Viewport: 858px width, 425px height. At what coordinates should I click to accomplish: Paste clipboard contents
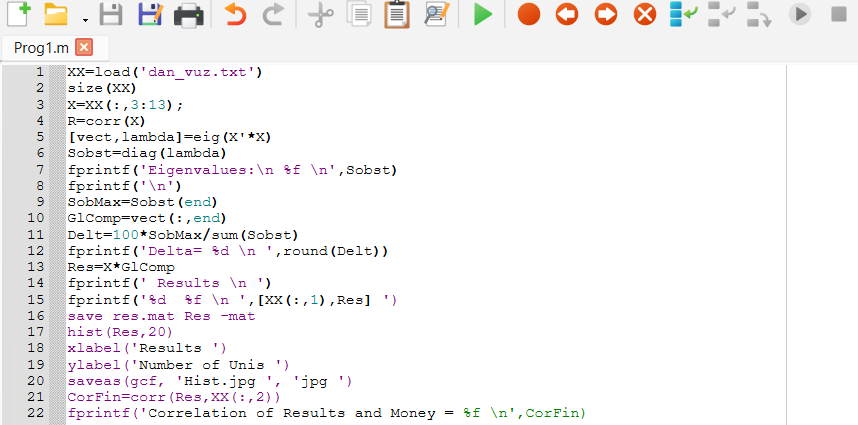[x=397, y=15]
